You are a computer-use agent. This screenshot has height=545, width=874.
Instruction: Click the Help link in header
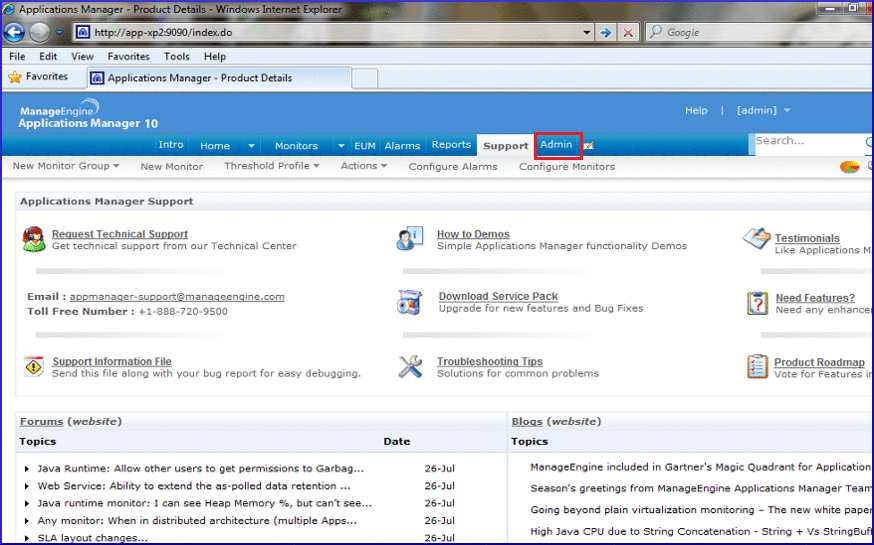(x=696, y=110)
